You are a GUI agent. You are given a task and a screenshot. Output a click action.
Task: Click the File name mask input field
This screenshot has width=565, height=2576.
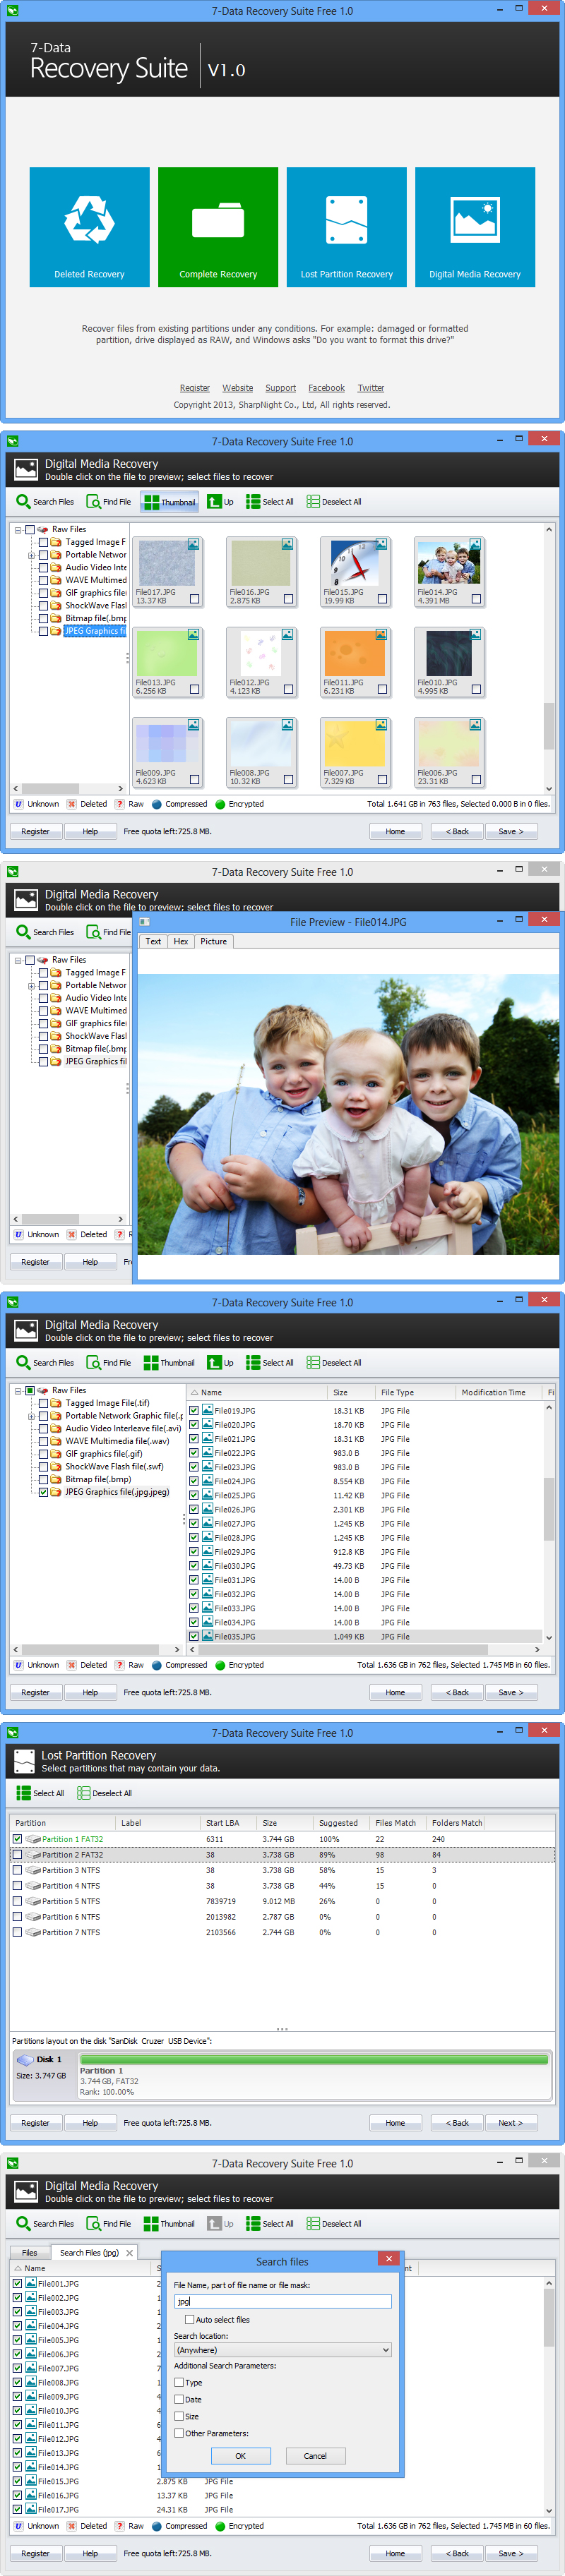[283, 2301]
